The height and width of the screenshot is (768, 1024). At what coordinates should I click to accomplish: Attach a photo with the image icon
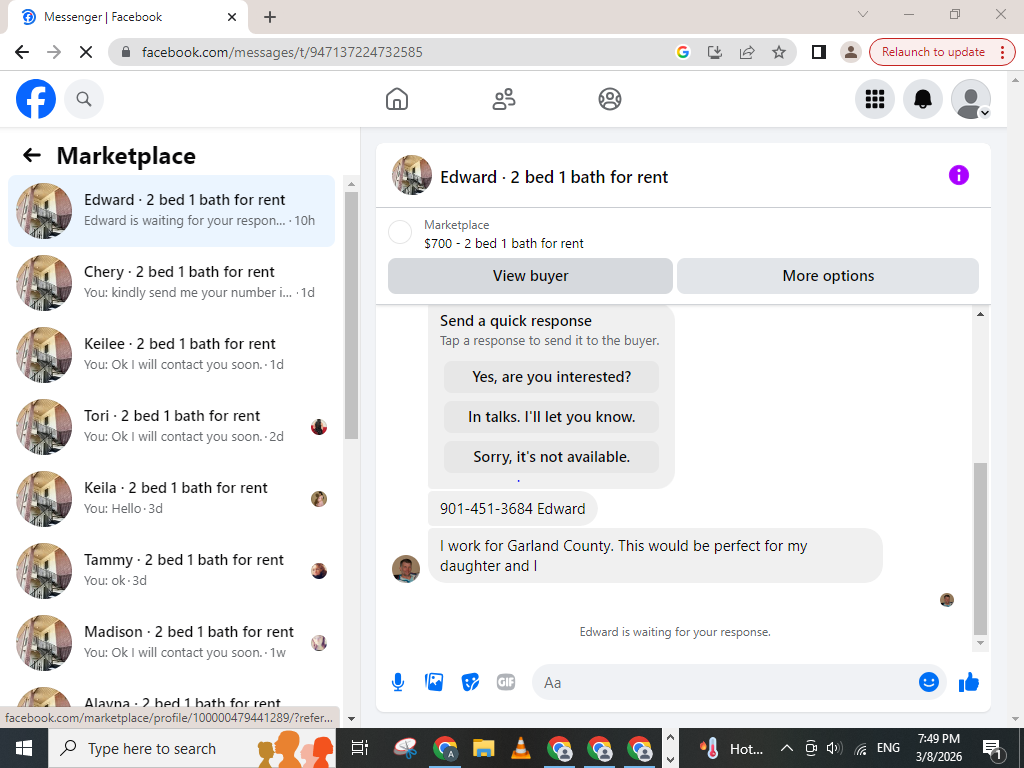[434, 682]
